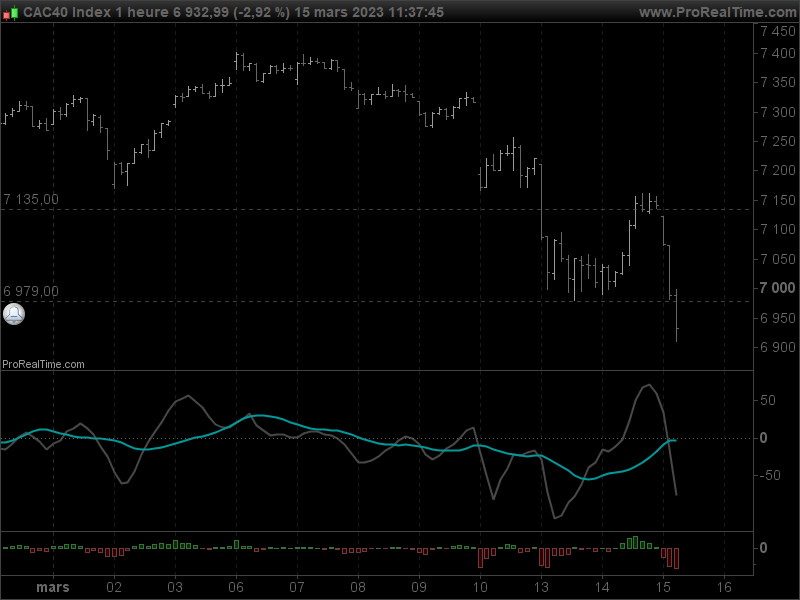Click the price axis label 7 350
This screenshot has width=800, height=600.
click(778, 83)
